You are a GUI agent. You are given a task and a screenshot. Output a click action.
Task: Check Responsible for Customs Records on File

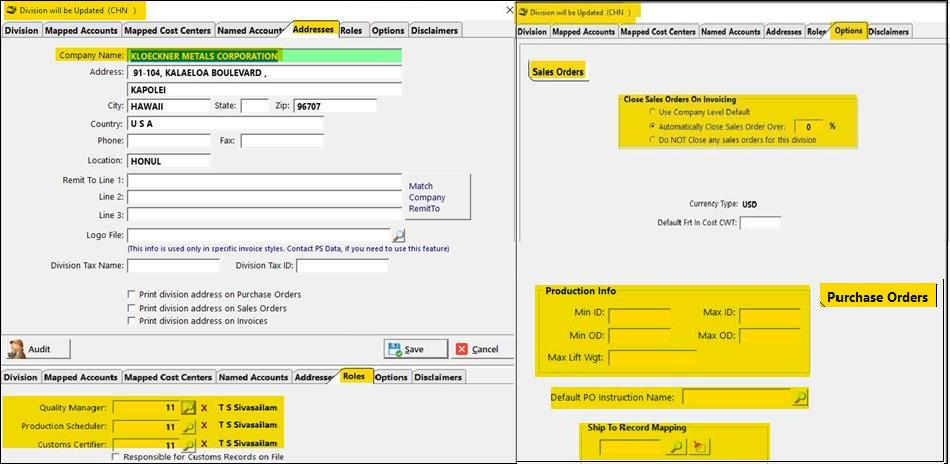click(116, 457)
